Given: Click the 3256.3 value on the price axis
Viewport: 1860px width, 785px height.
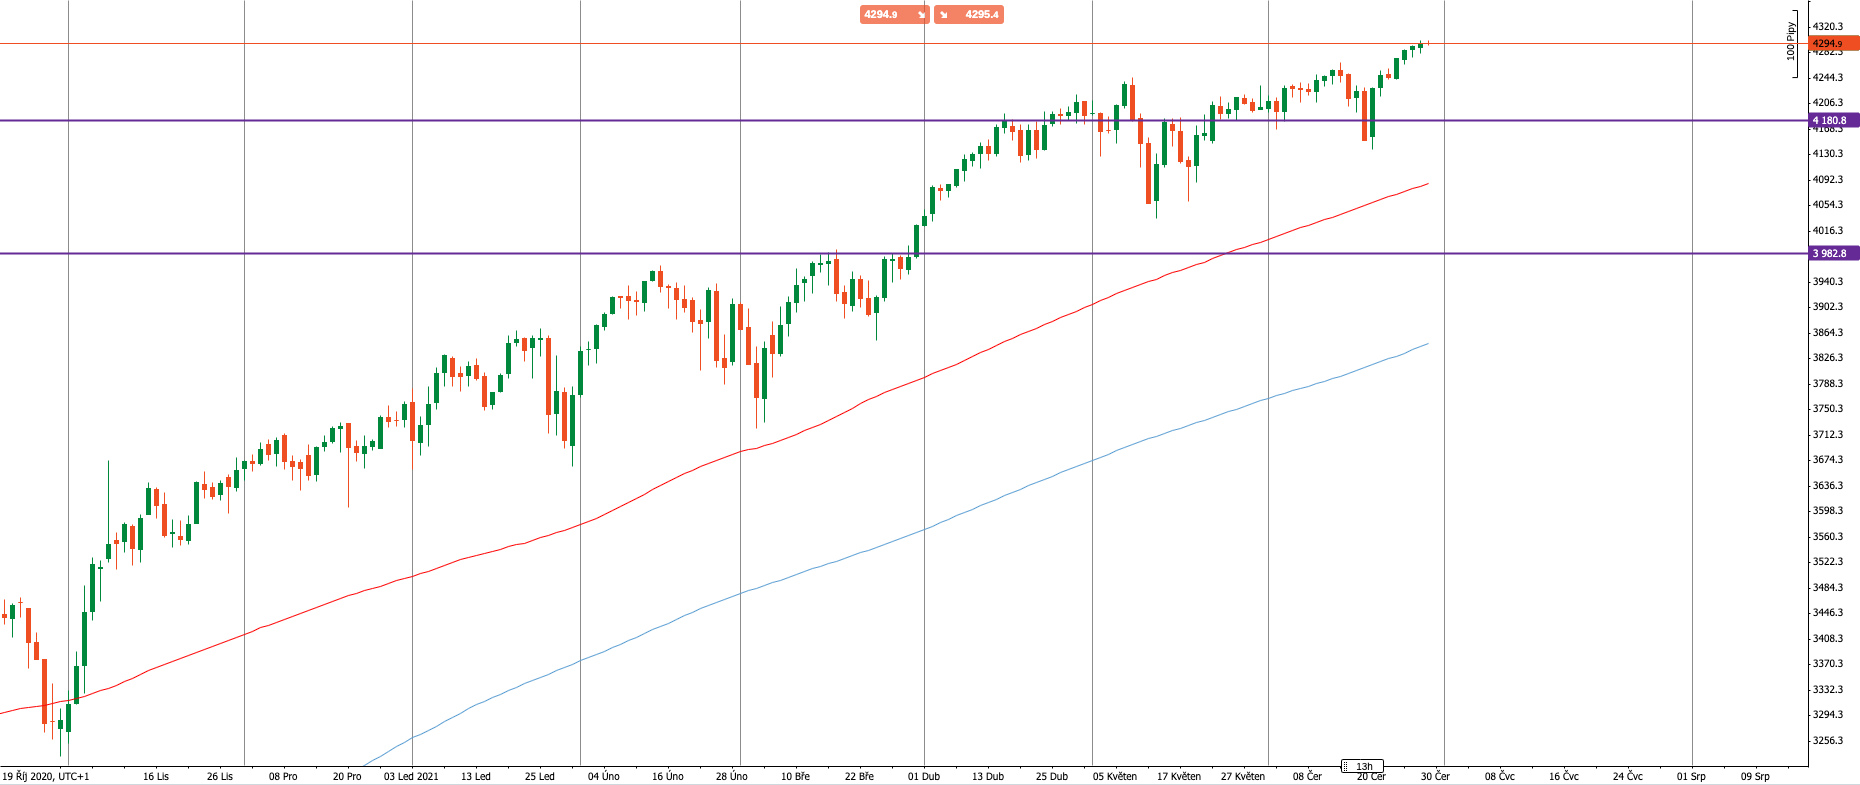Looking at the screenshot, I should 1828,741.
